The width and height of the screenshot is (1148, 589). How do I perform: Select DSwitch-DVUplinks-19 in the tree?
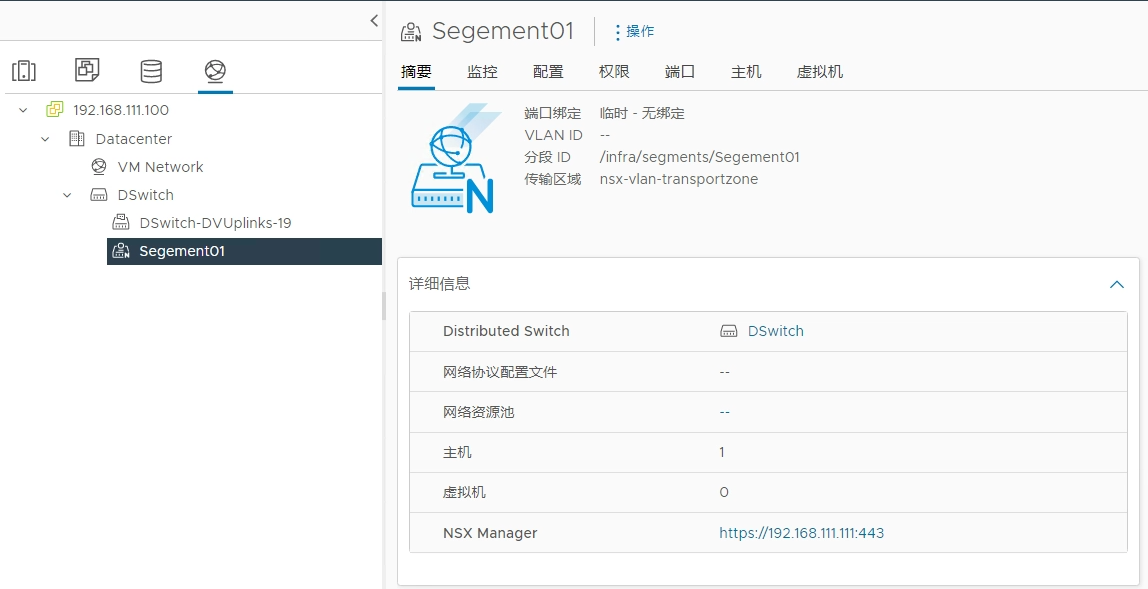tap(215, 223)
